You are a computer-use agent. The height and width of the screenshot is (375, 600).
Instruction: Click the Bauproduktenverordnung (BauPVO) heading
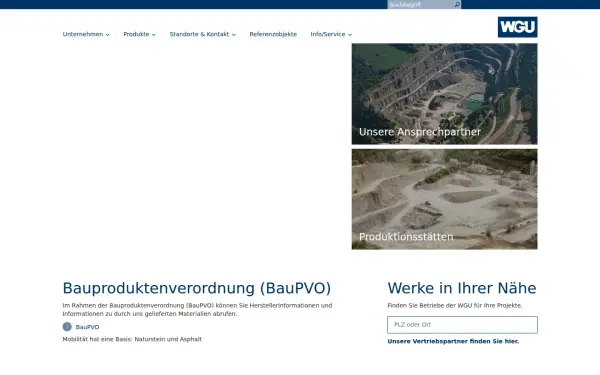[197, 288]
